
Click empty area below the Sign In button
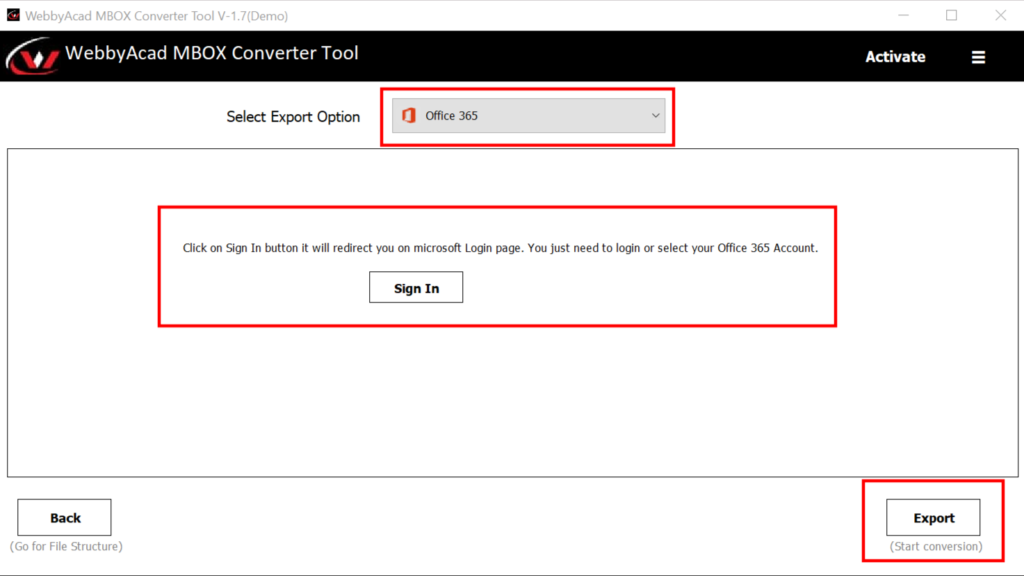click(500, 400)
